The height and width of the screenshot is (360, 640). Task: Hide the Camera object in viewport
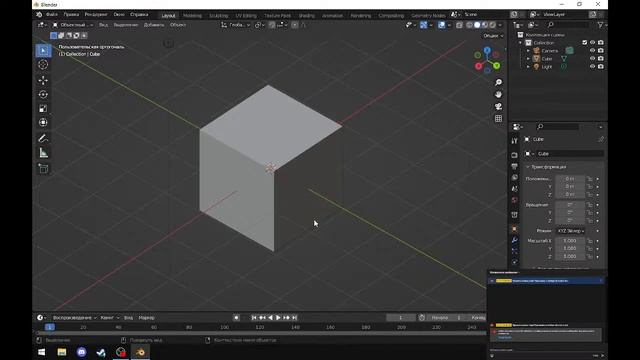pyautogui.click(x=592, y=51)
